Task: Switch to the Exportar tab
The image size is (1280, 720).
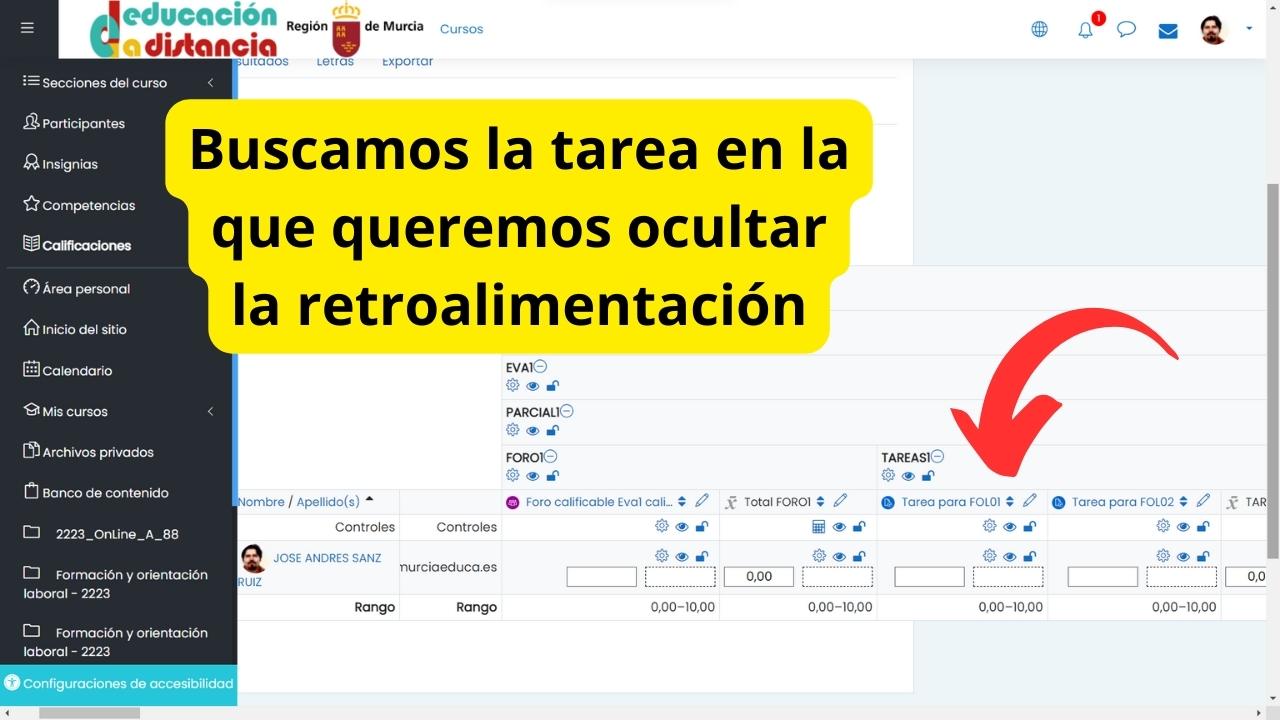Action: [x=407, y=62]
